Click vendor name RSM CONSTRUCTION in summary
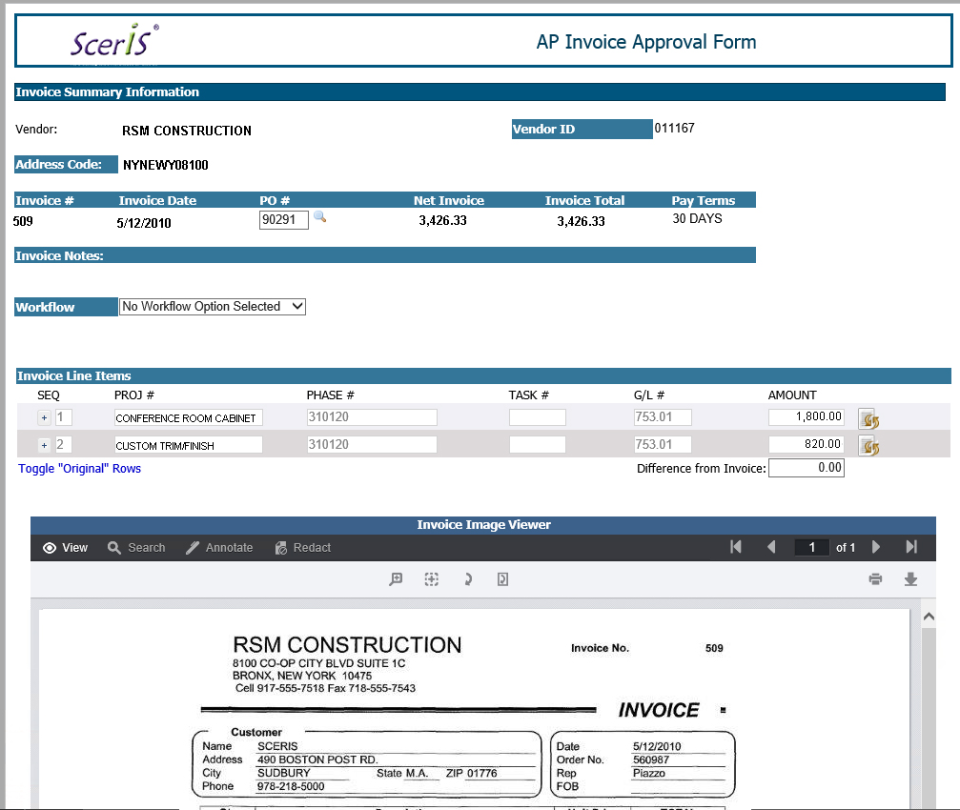Screen dimensions: 960x810 click(x=187, y=130)
